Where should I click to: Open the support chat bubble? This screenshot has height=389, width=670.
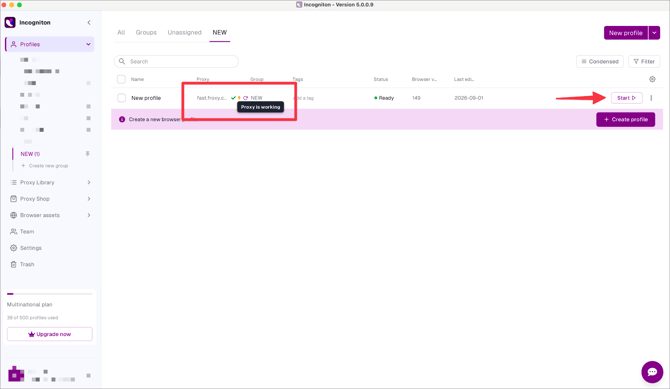point(652,372)
